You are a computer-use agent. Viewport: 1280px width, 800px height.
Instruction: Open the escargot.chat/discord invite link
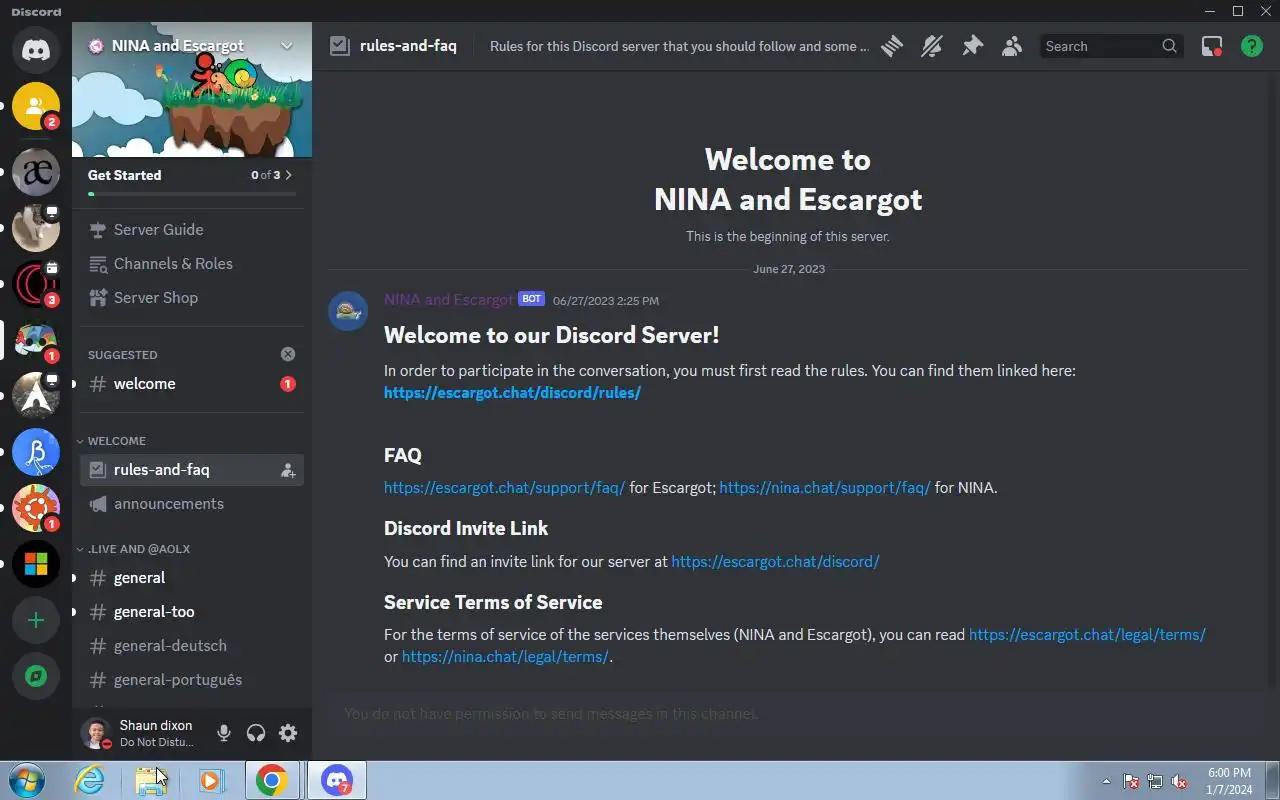pos(775,561)
